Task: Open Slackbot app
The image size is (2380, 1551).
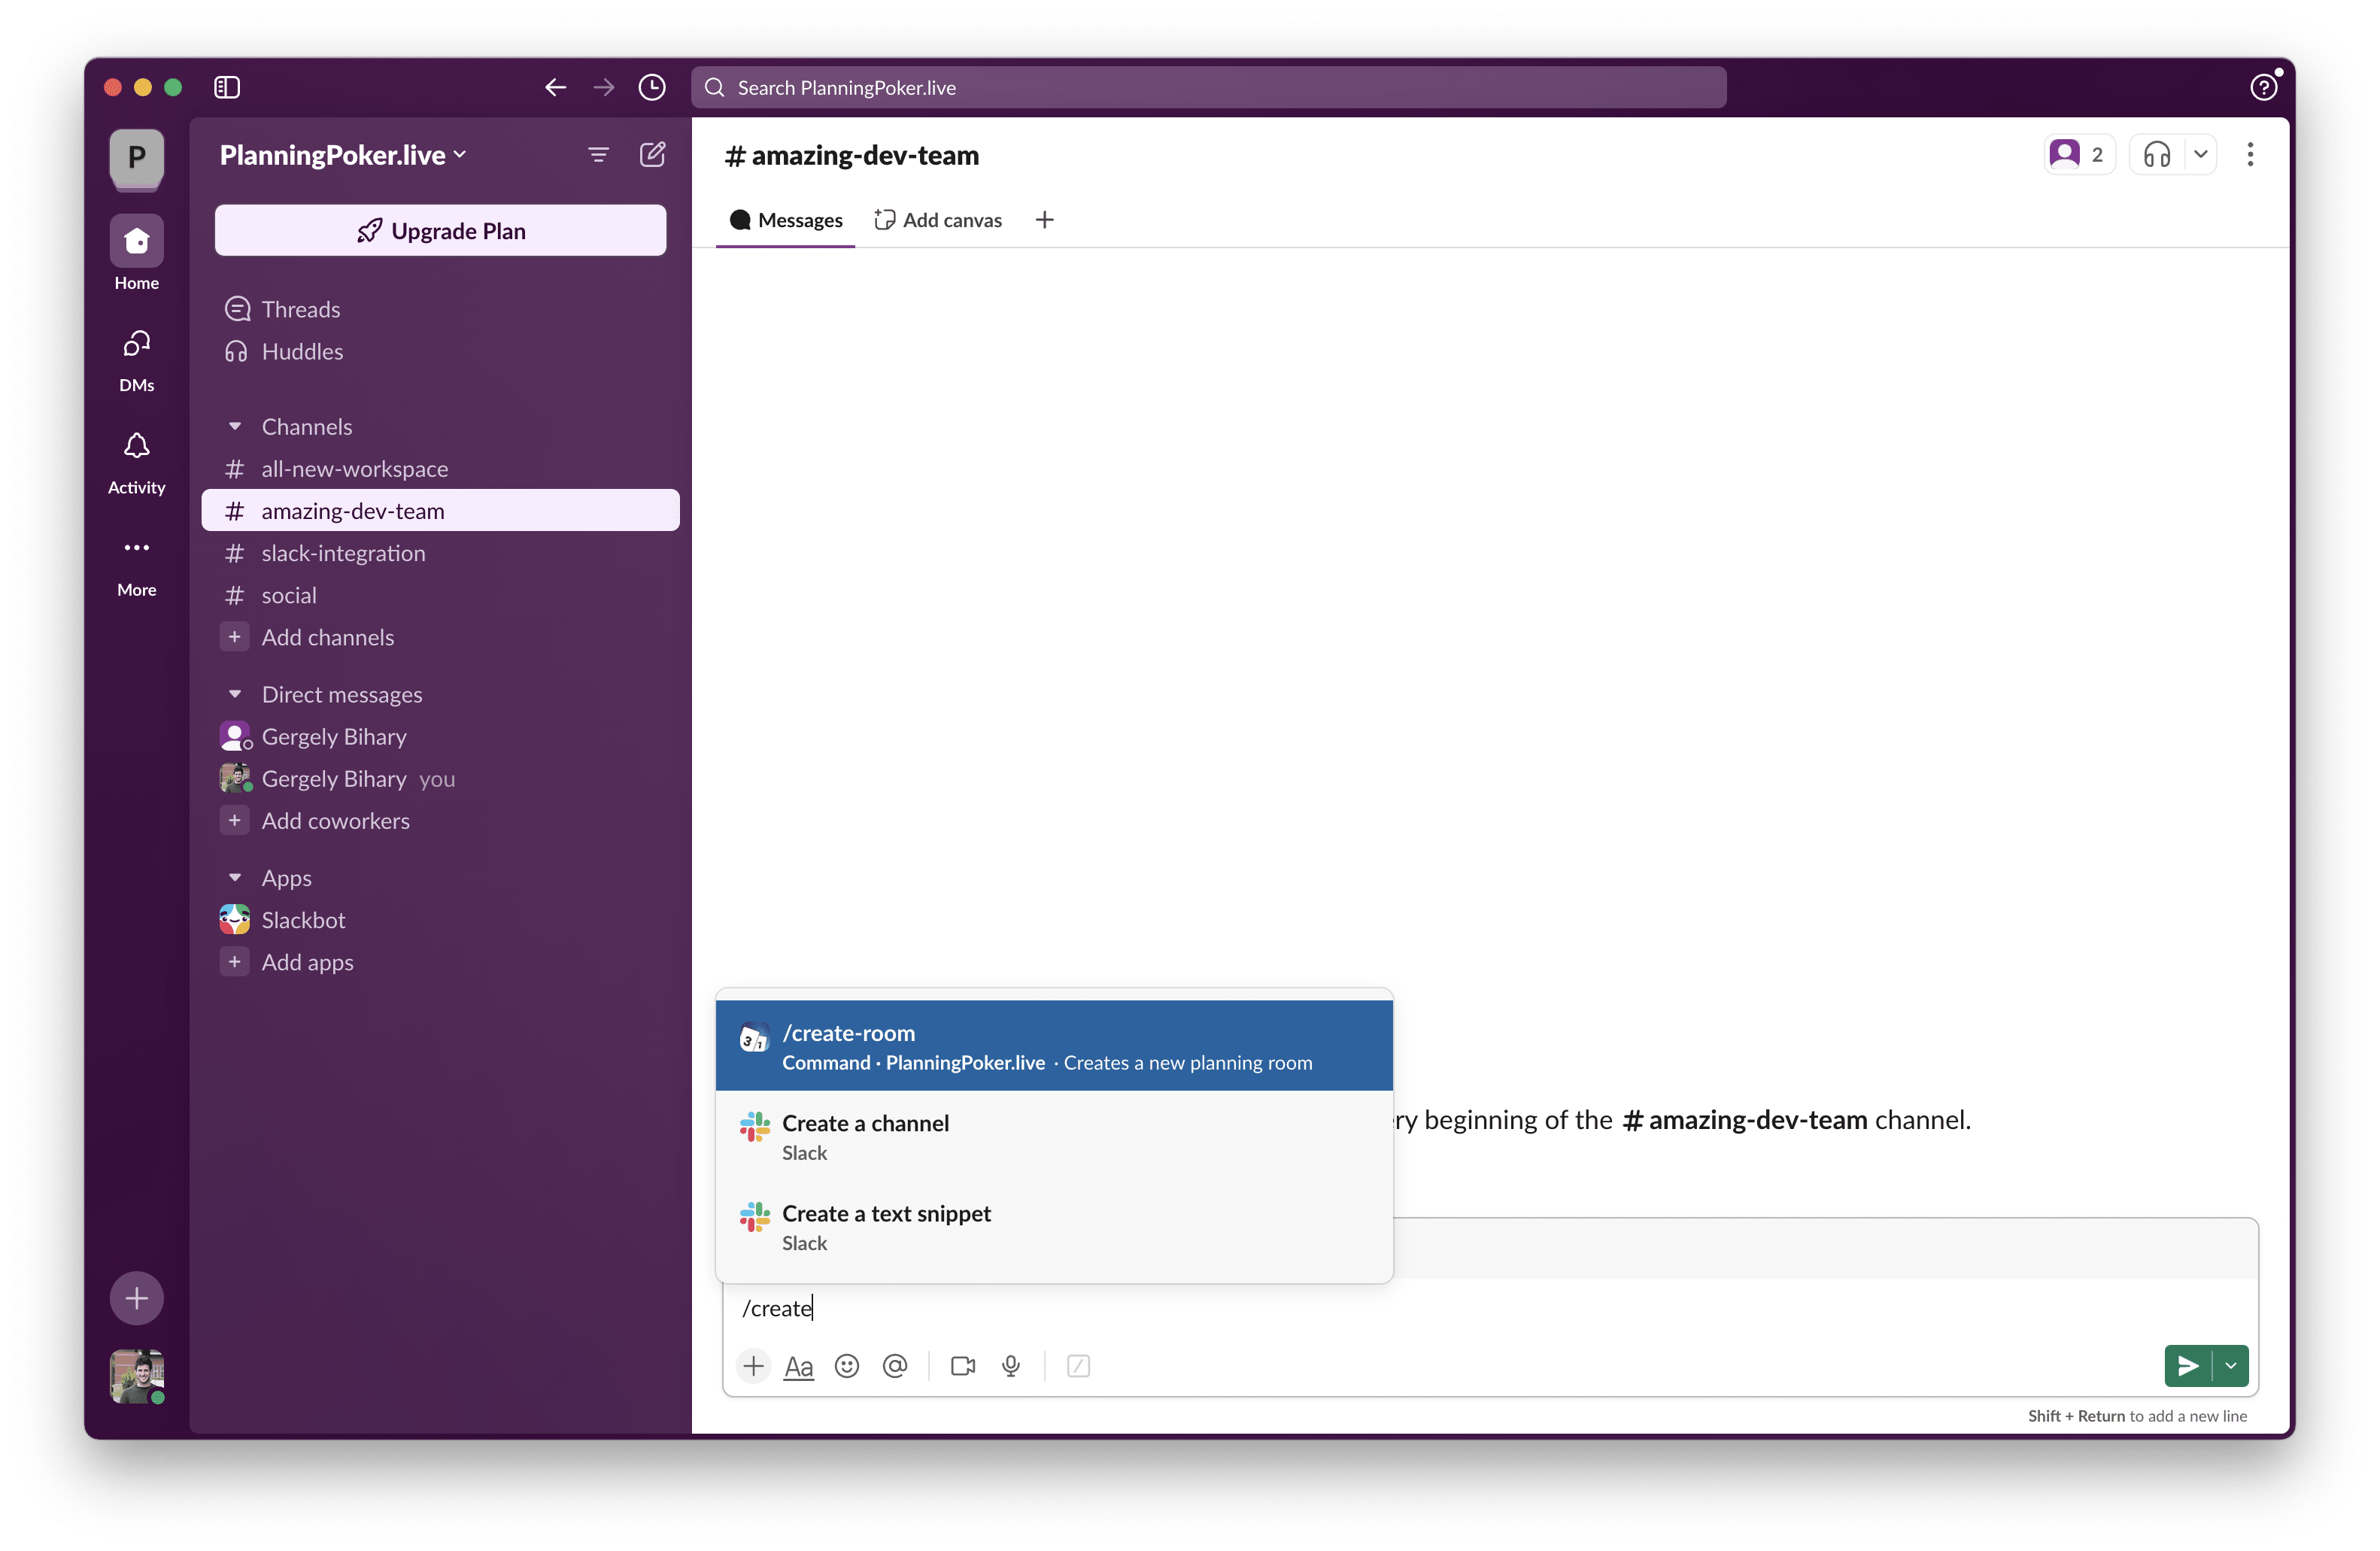Action: [x=441, y=919]
